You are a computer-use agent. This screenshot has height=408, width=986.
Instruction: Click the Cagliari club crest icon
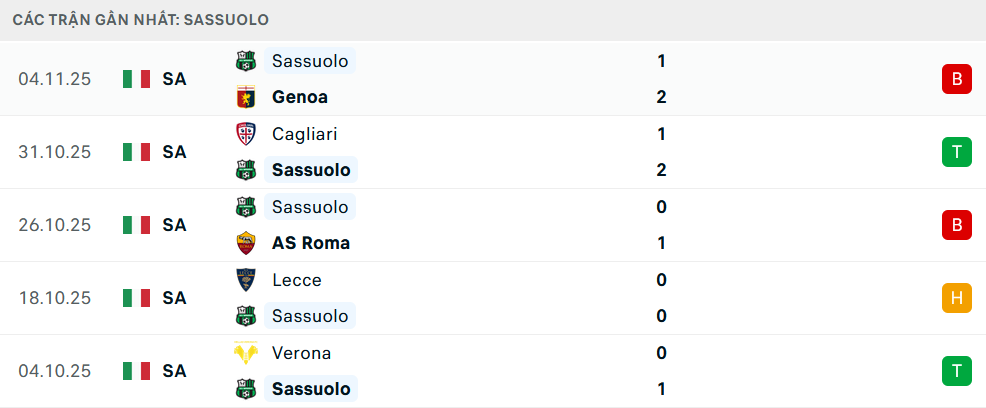245,134
